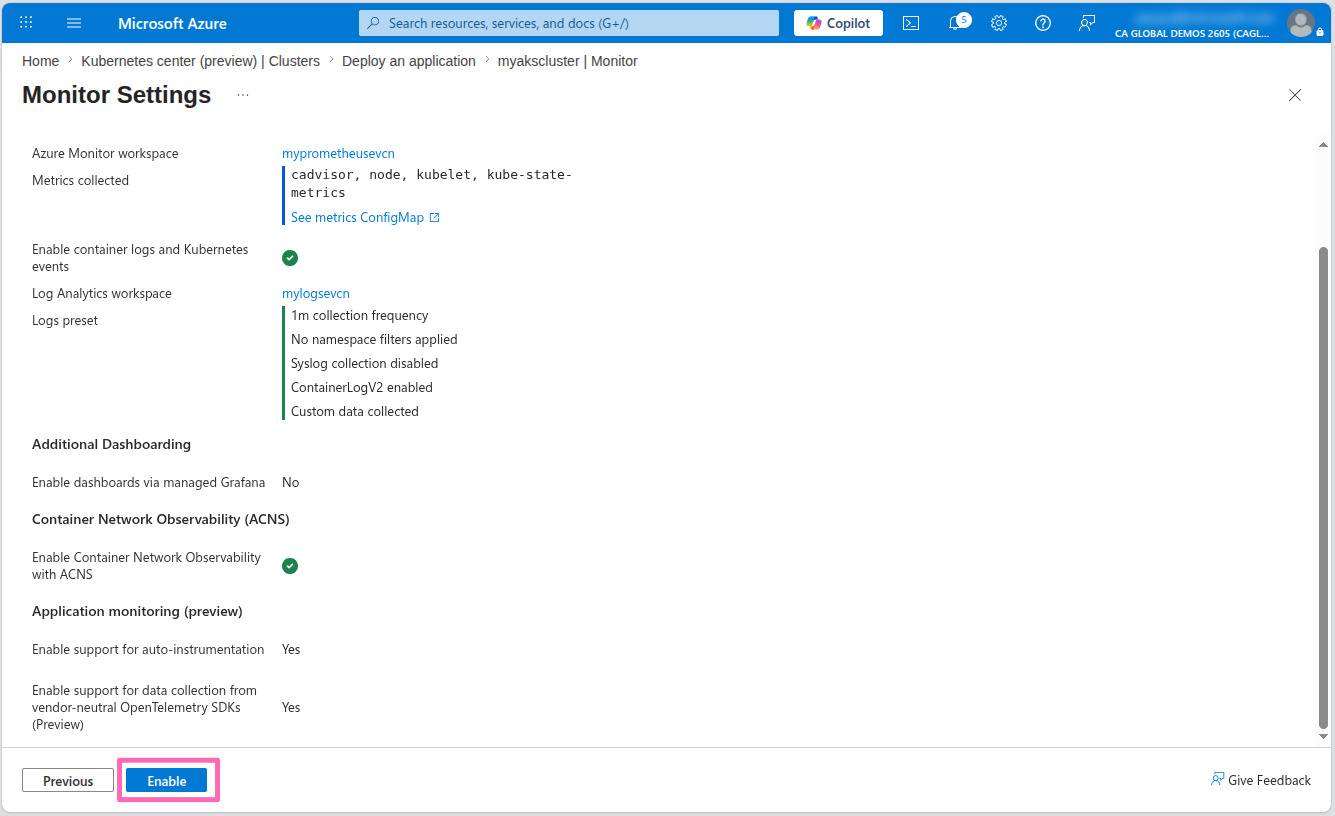Open the myprometheusevcn workspace link
This screenshot has height=816, width=1335.
[338, 154]
